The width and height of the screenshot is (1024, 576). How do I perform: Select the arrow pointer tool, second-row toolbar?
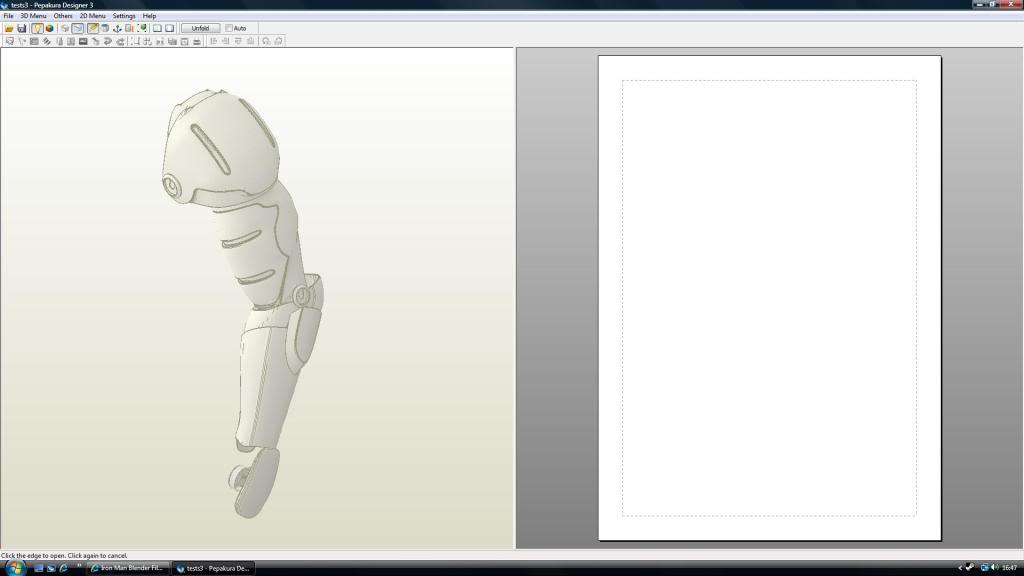click(22, 41)
